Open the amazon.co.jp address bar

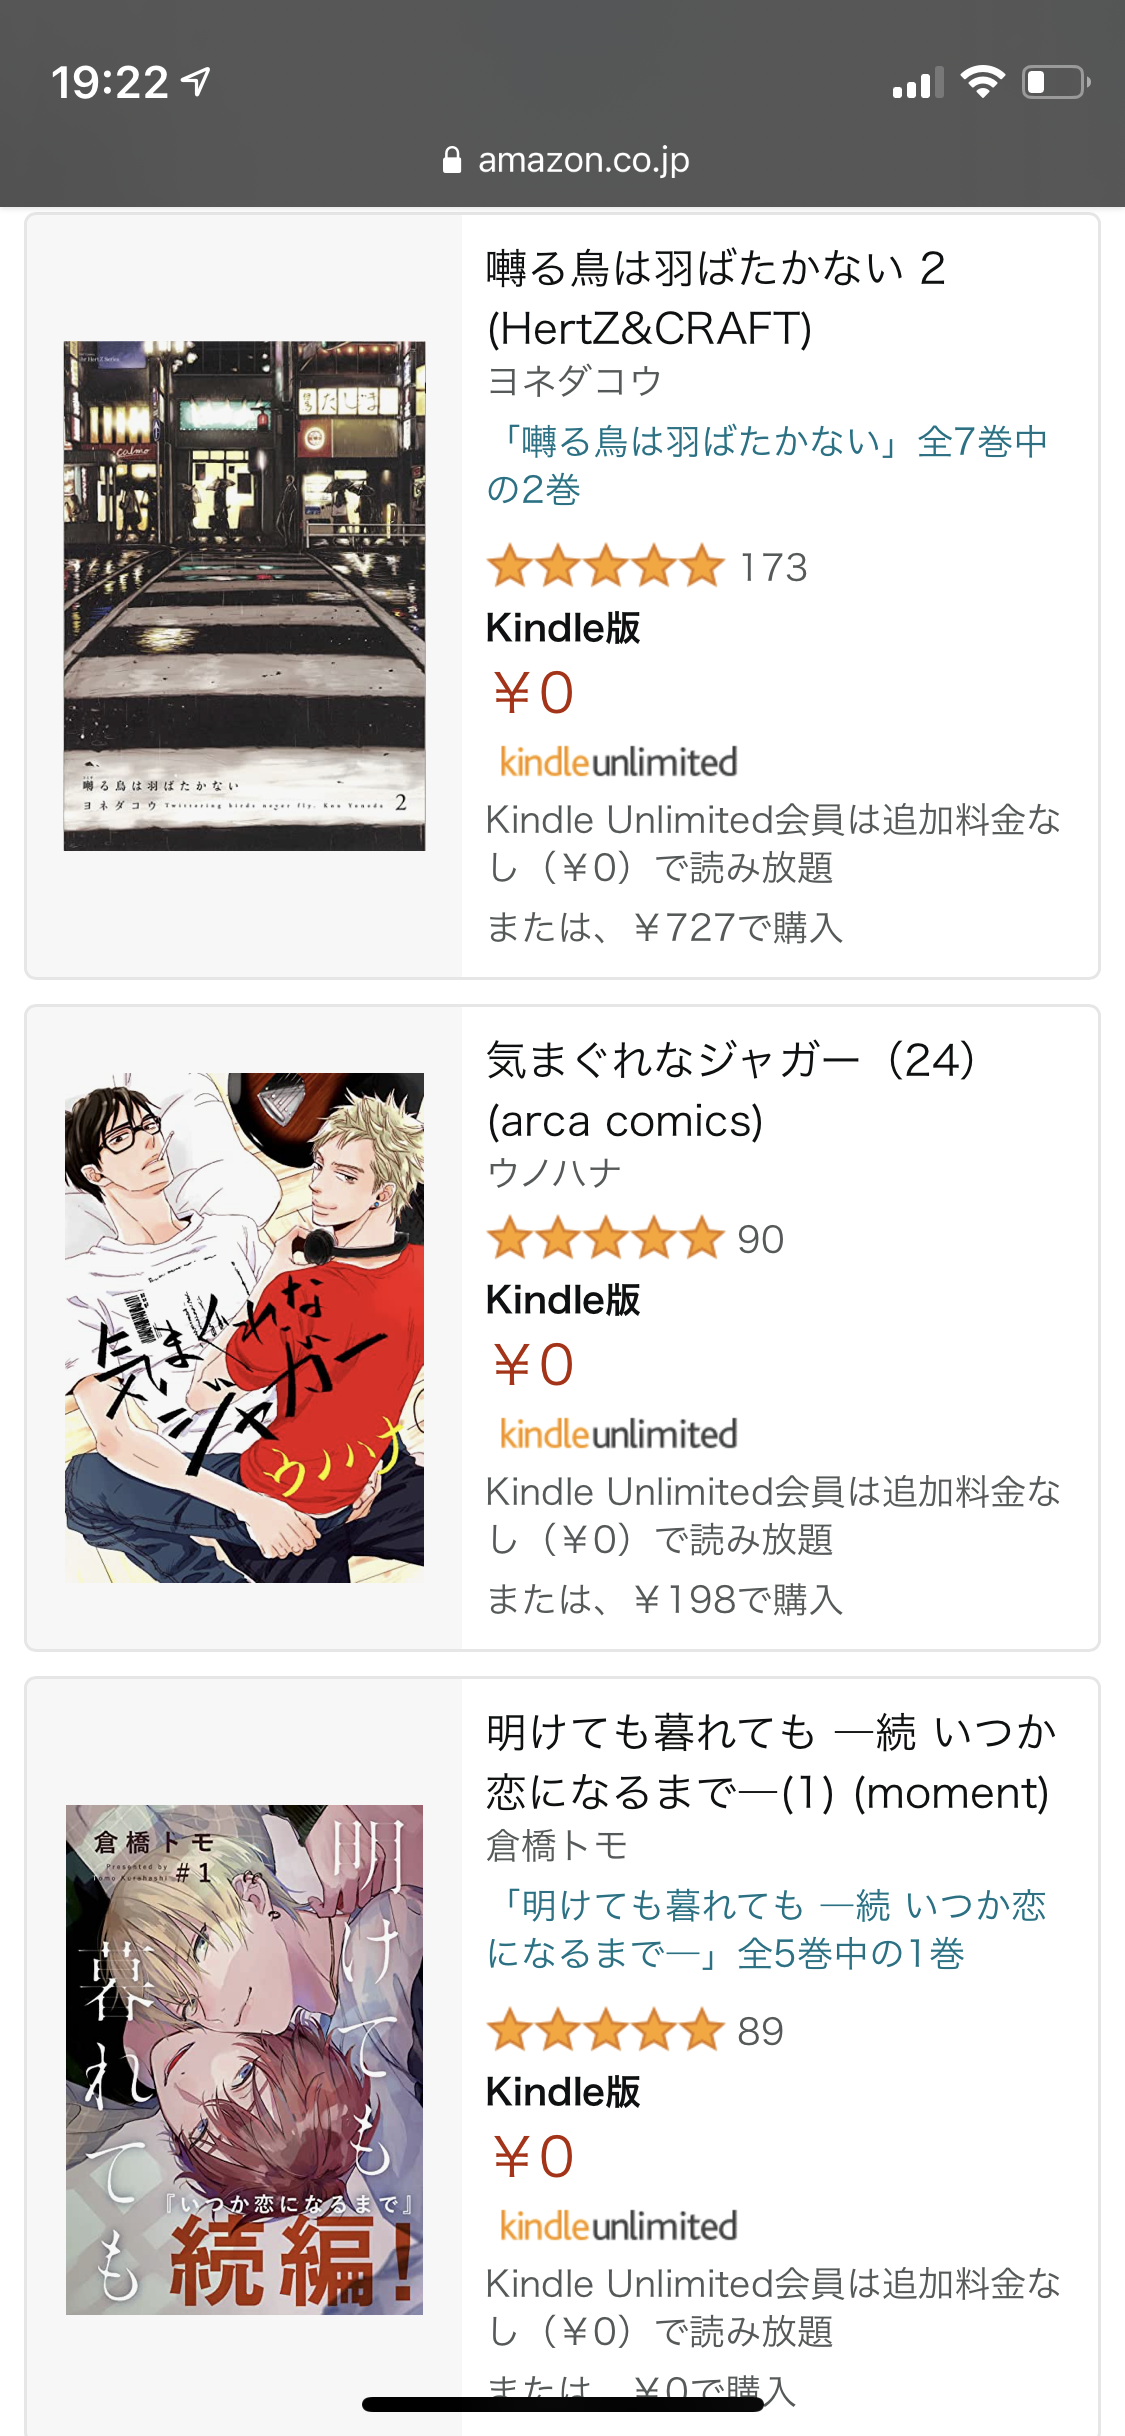[565, 160]
